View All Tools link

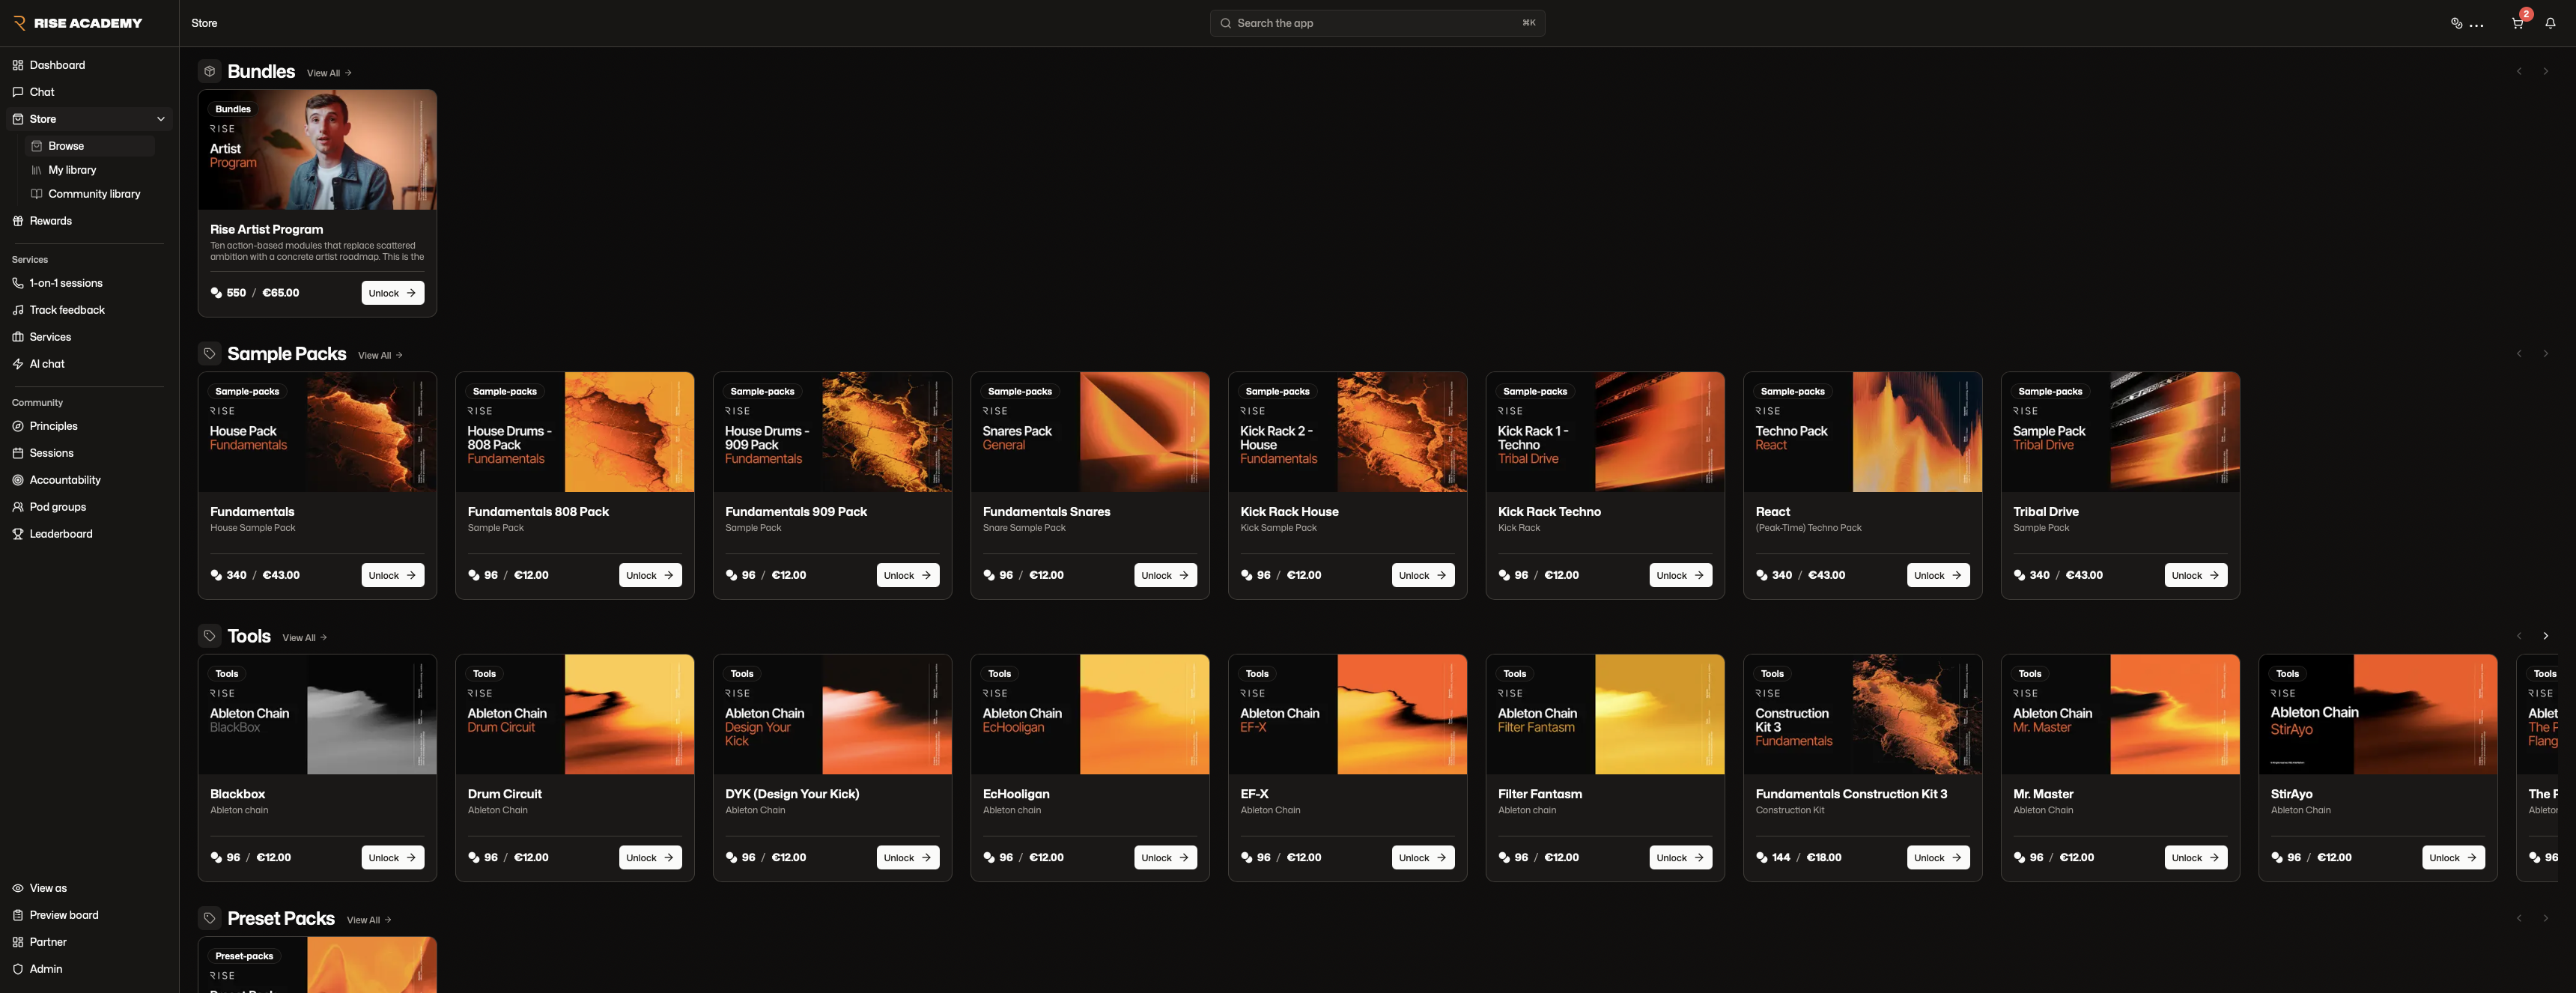304,637
